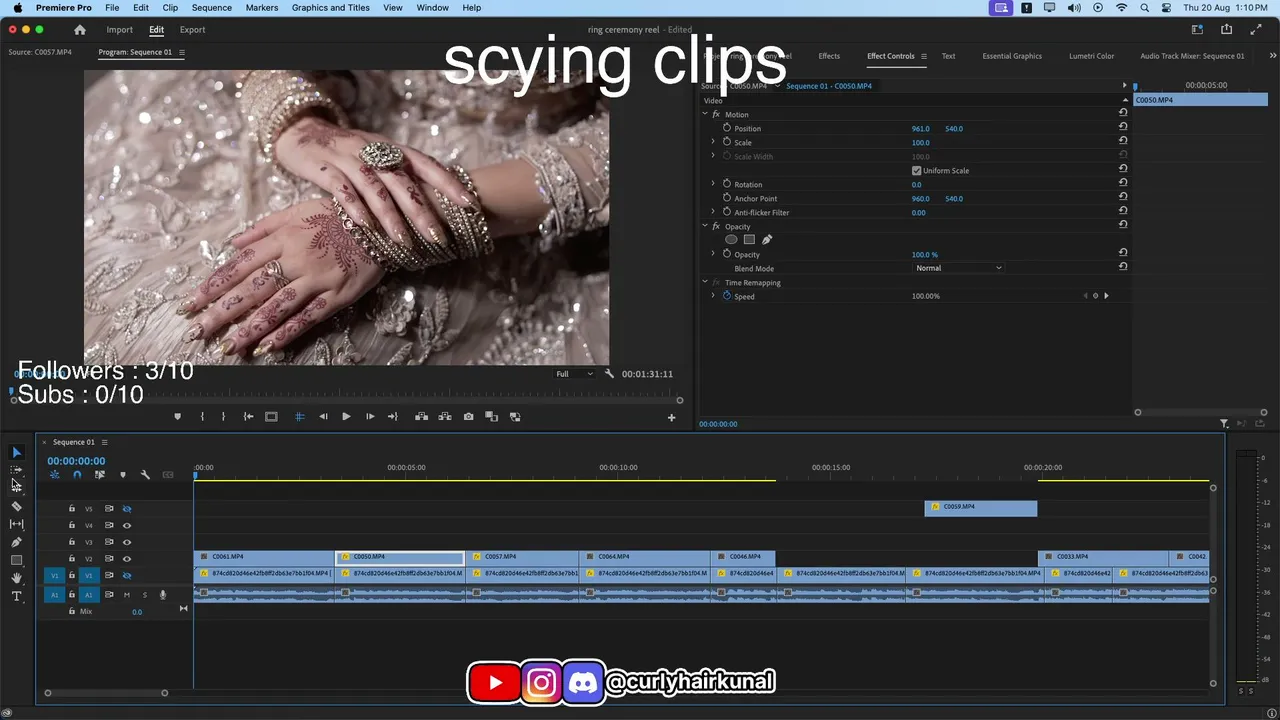Hide the V2 track output

(127, 559)
